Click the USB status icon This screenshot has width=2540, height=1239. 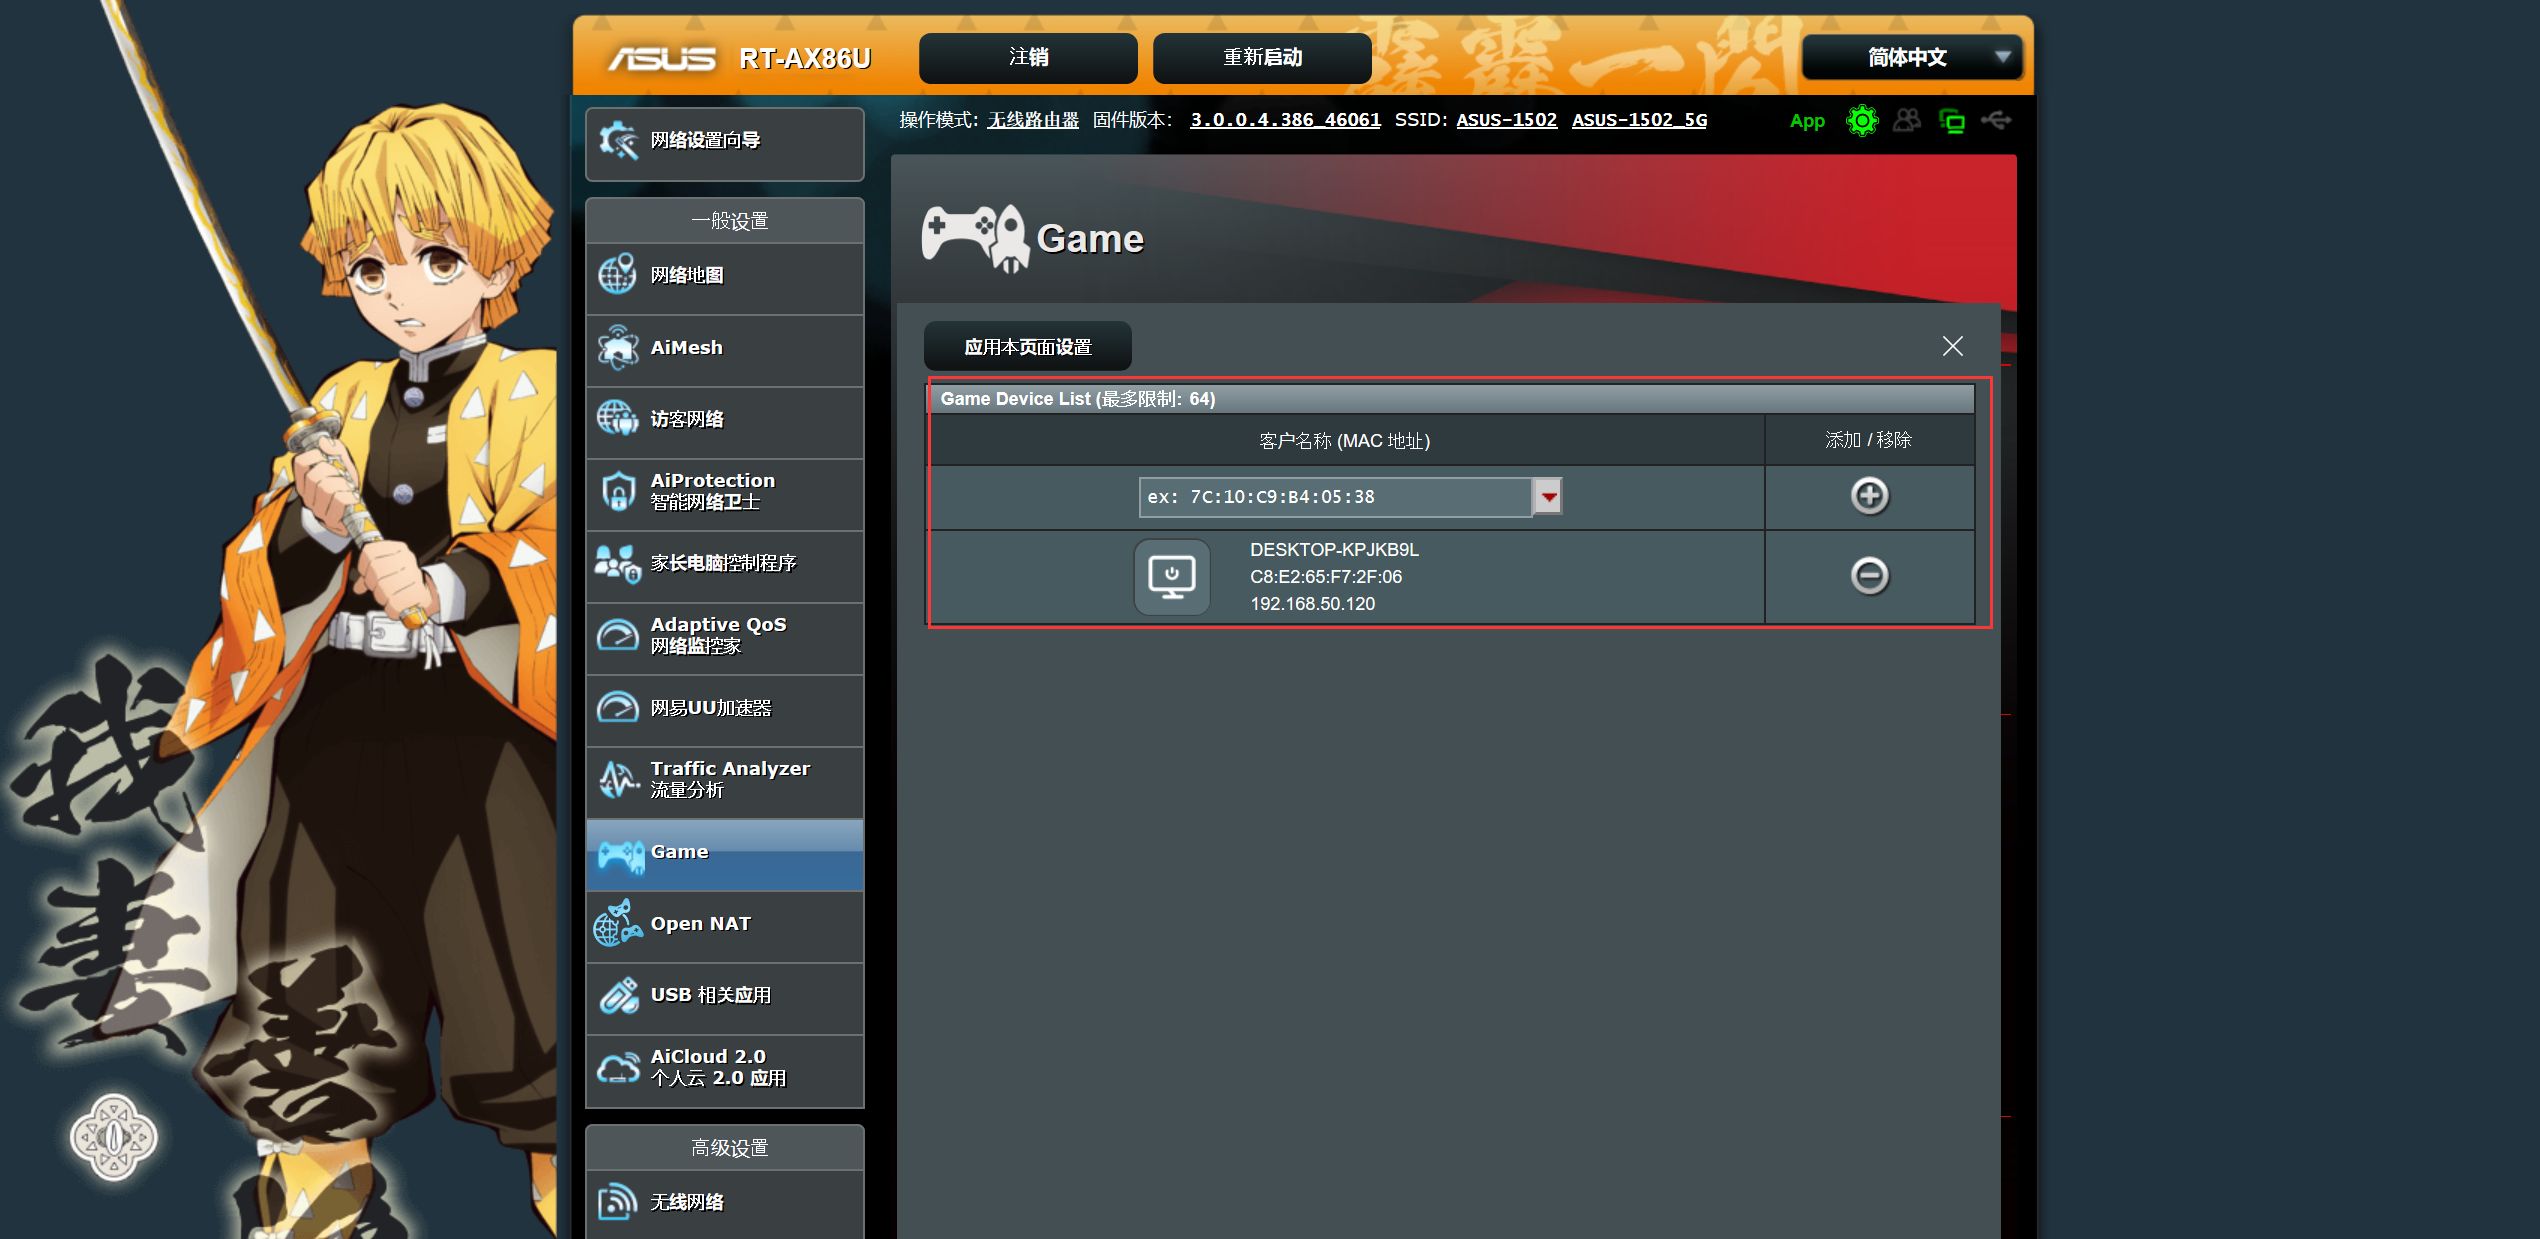click(x=1996, y=121)
